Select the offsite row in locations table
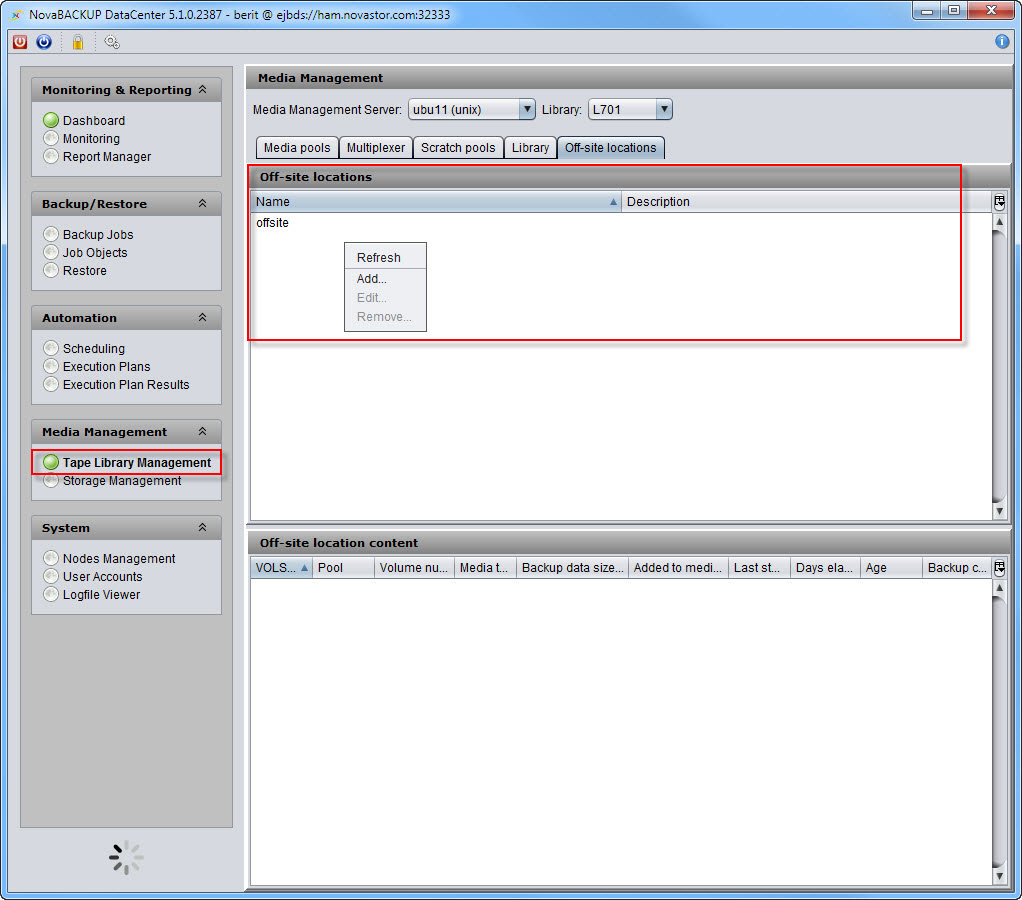This screenshot has height=900, width=1022. (621, 223)
